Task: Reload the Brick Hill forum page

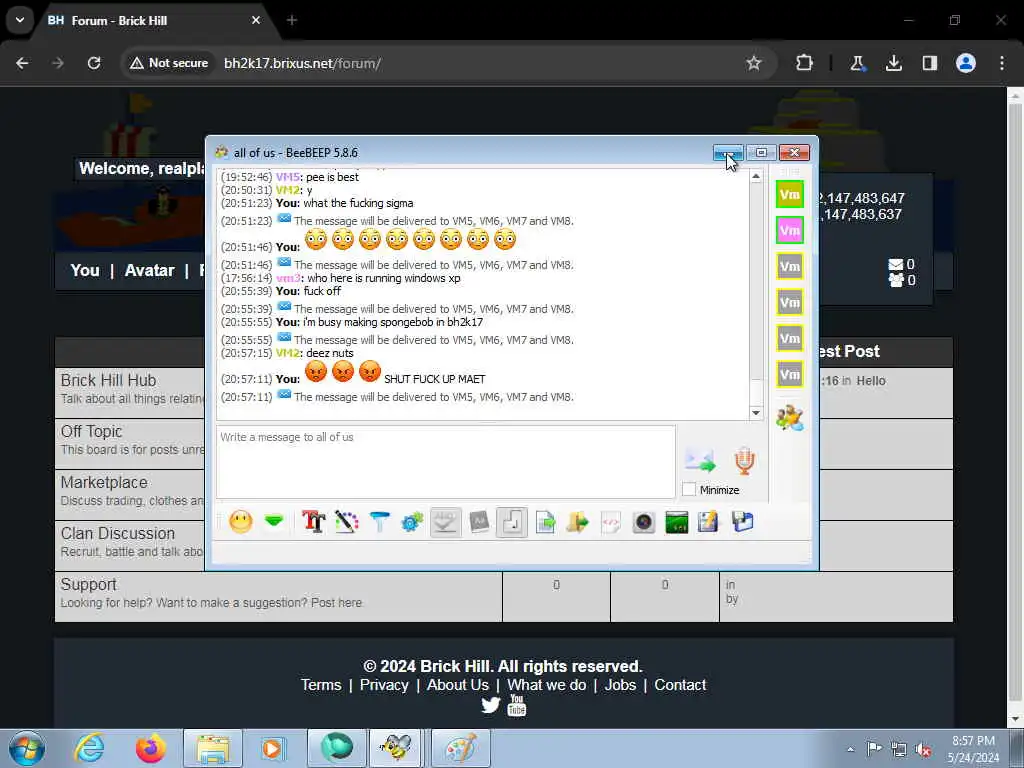Action: coord(94,63)
